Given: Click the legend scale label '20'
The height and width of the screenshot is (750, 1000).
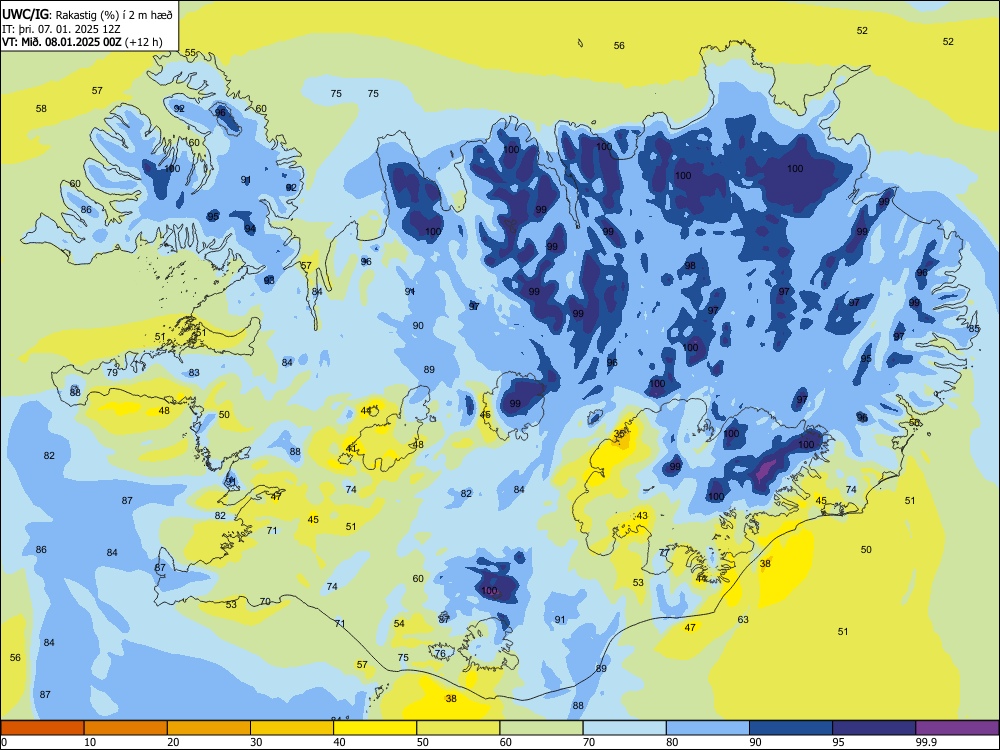Looking at the screenshot, I should 173,742.
